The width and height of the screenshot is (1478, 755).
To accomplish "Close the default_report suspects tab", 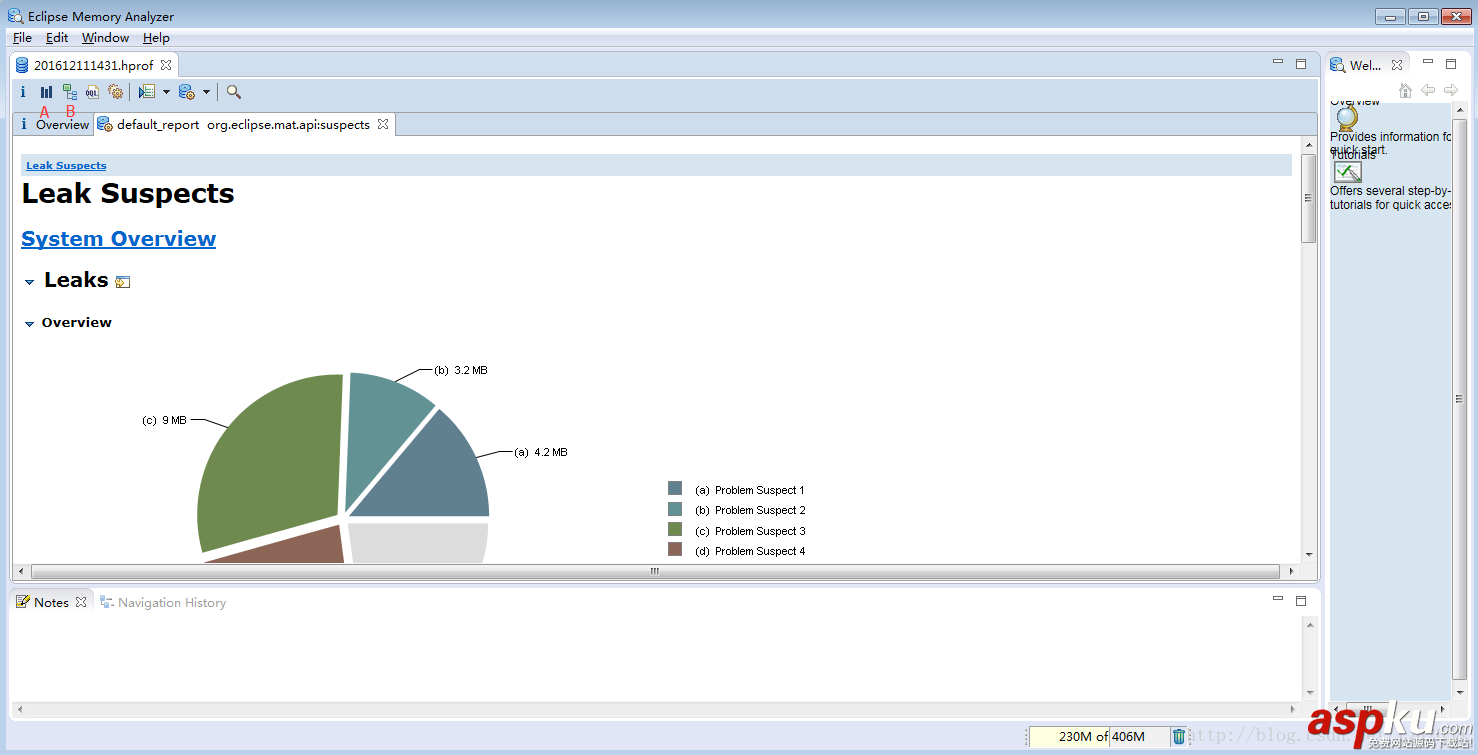I will 383,125.
